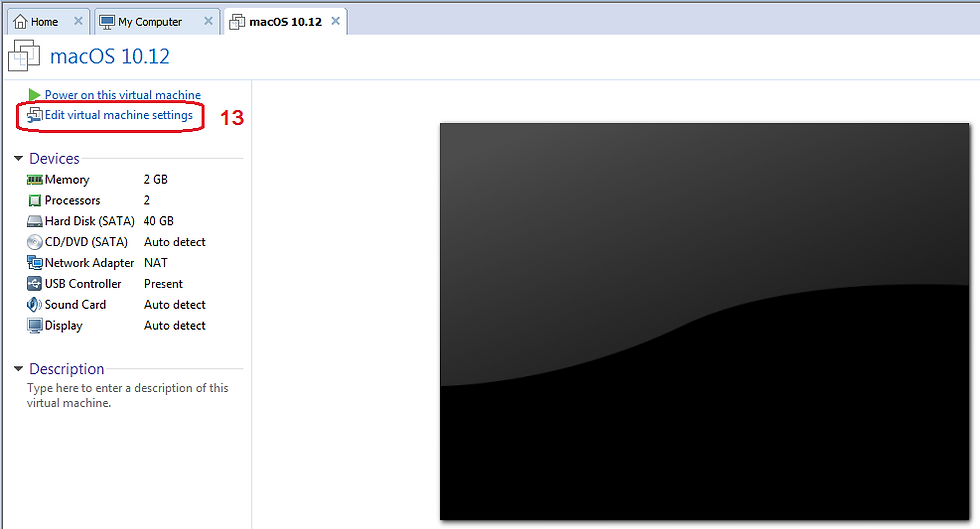Switch to the Home tab
Viewport: 980px width, 529px height.
pyautogui.click(x=49, y=22)
